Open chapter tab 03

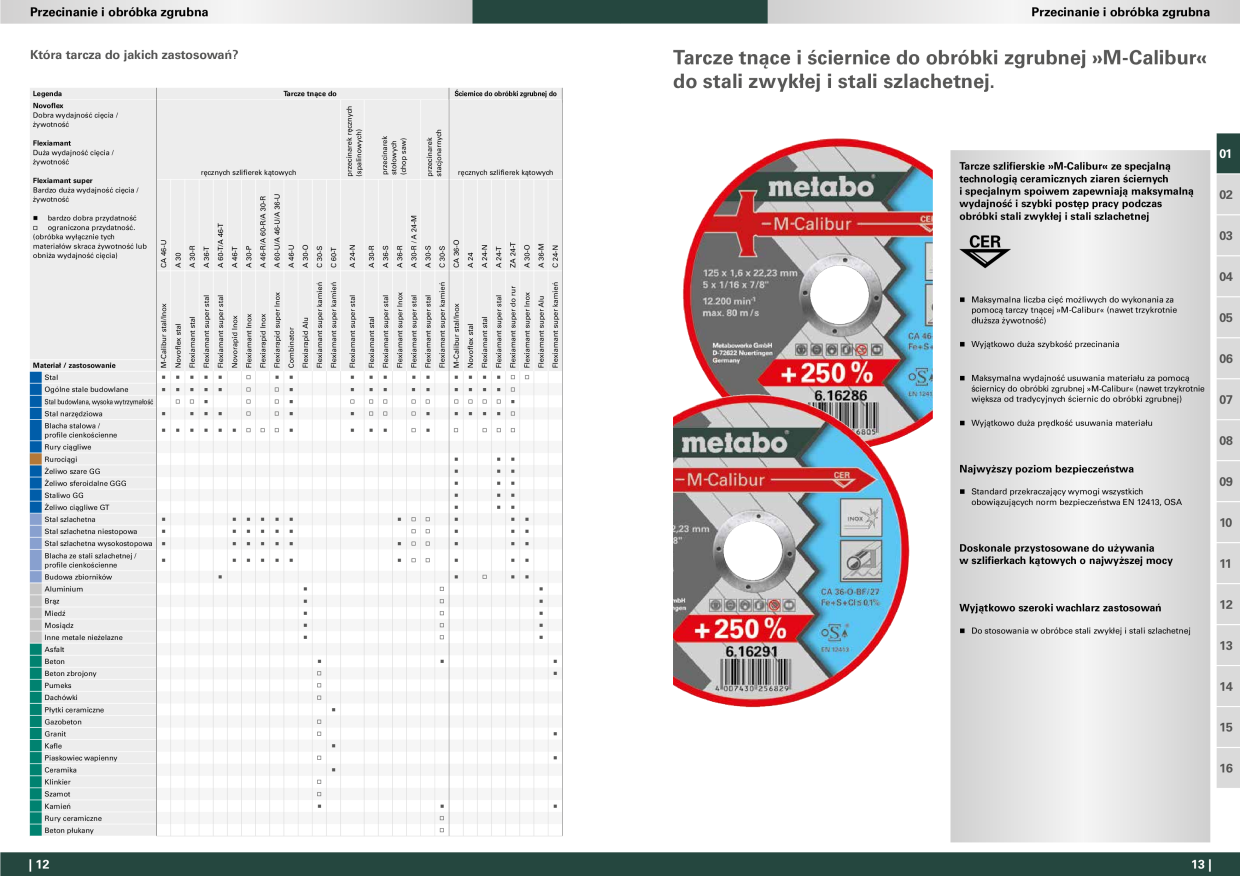coord(1226,236)
